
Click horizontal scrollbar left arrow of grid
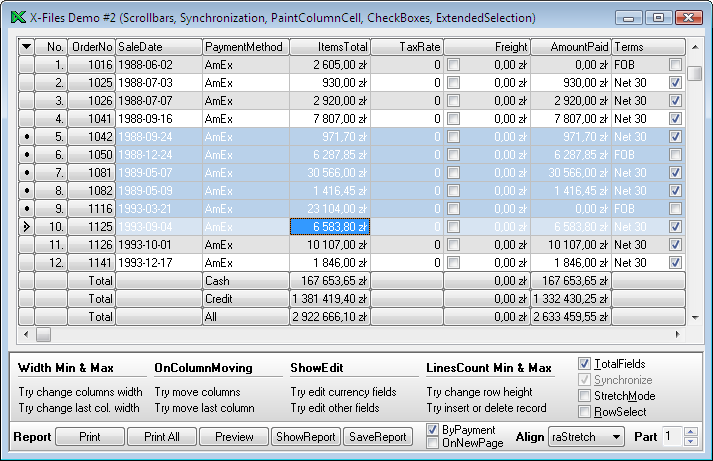pos(26,334)
